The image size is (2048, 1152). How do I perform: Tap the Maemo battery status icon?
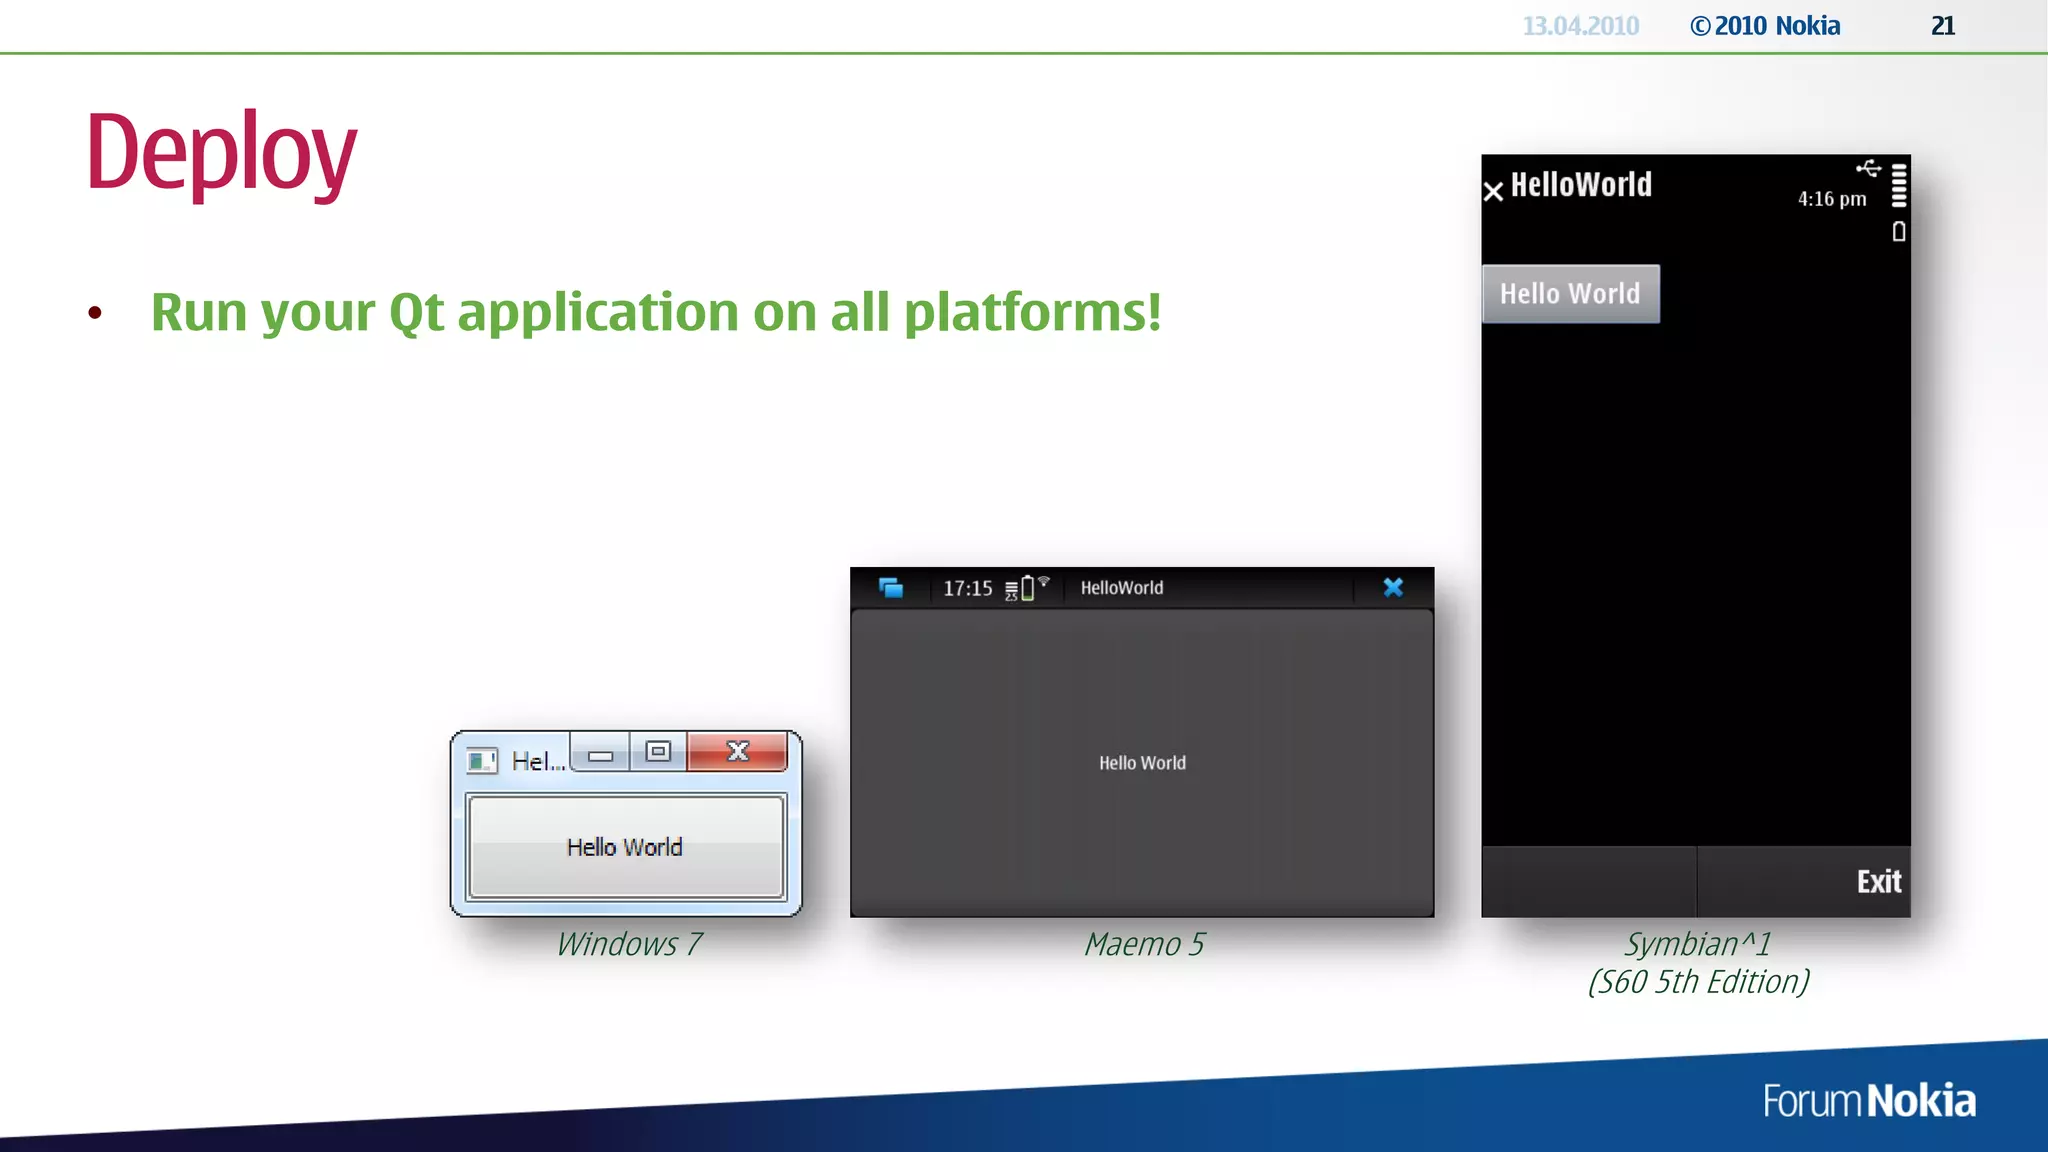(x=1027, y=589)
